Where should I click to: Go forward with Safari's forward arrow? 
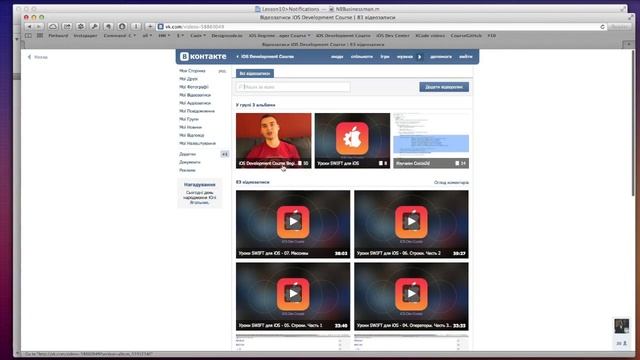click(x=39, y=27)
